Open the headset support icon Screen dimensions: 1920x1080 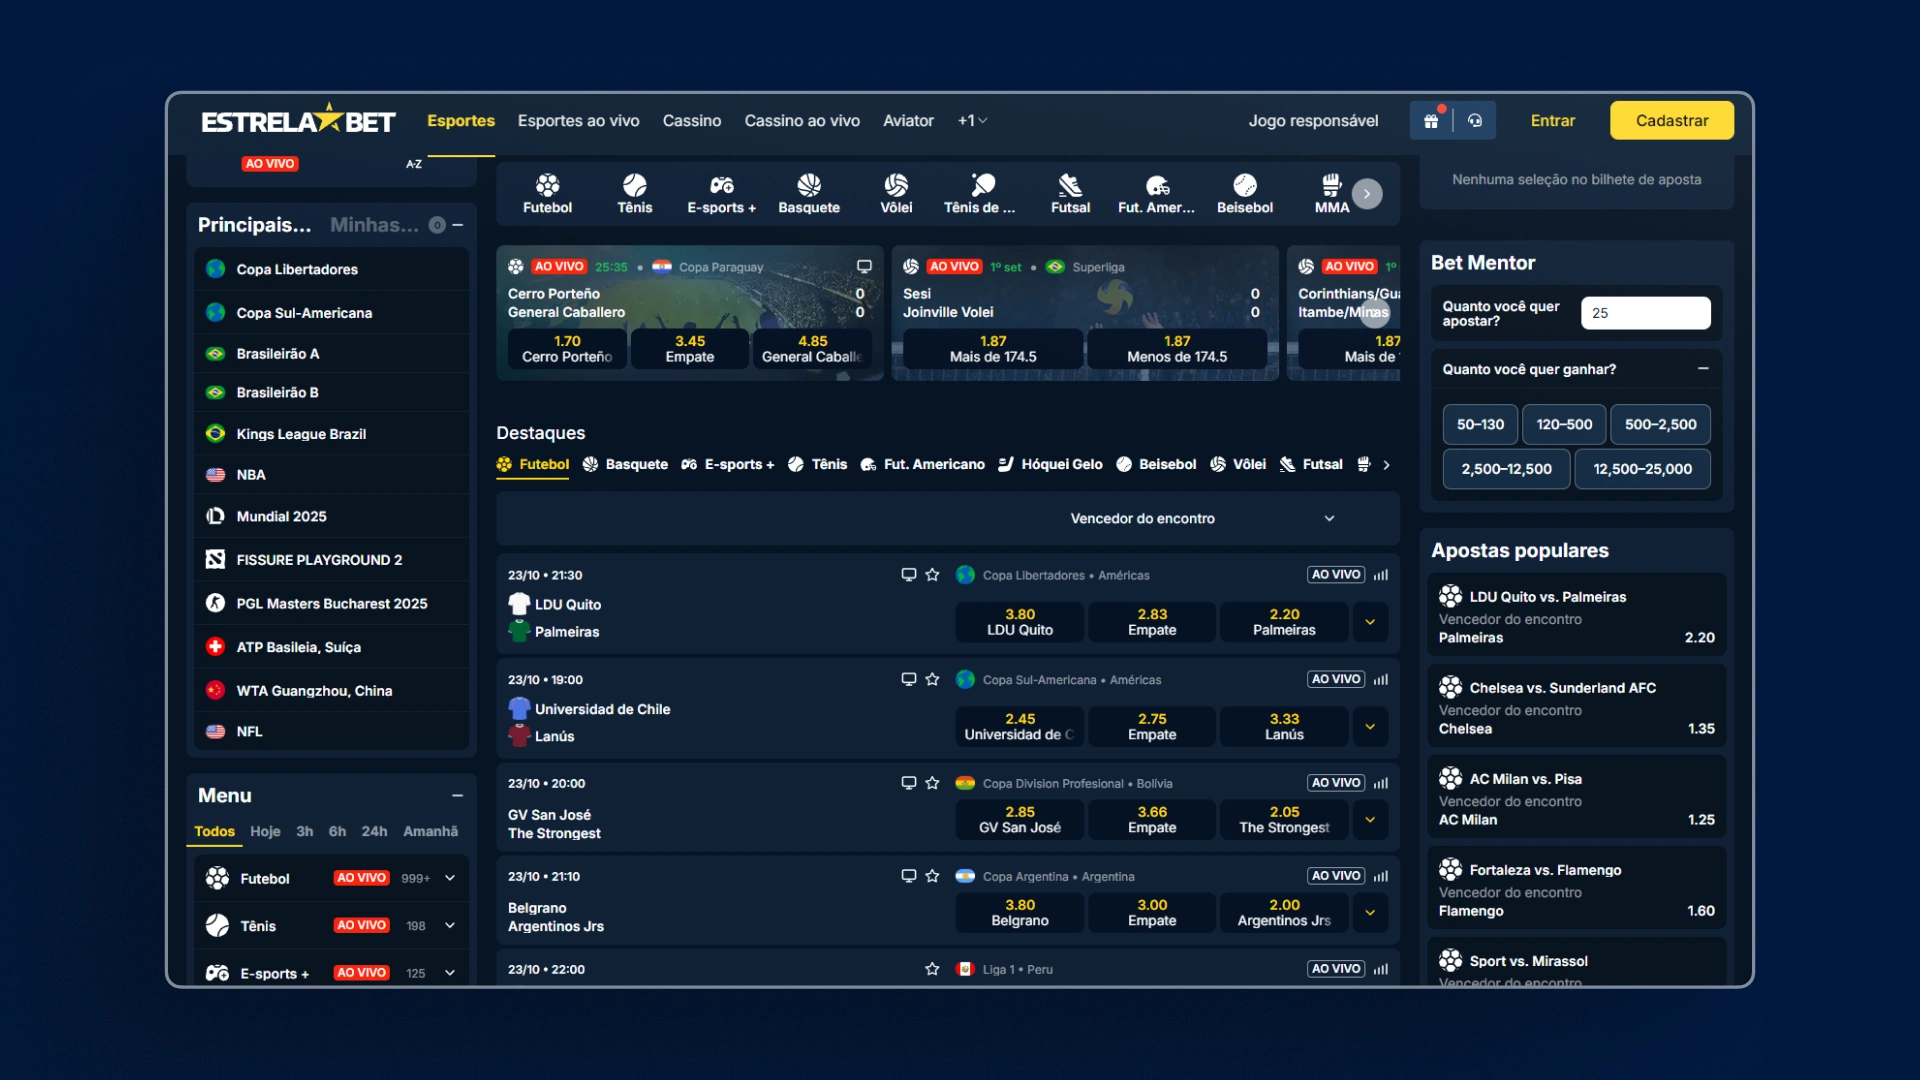(x=1475, y=121)
